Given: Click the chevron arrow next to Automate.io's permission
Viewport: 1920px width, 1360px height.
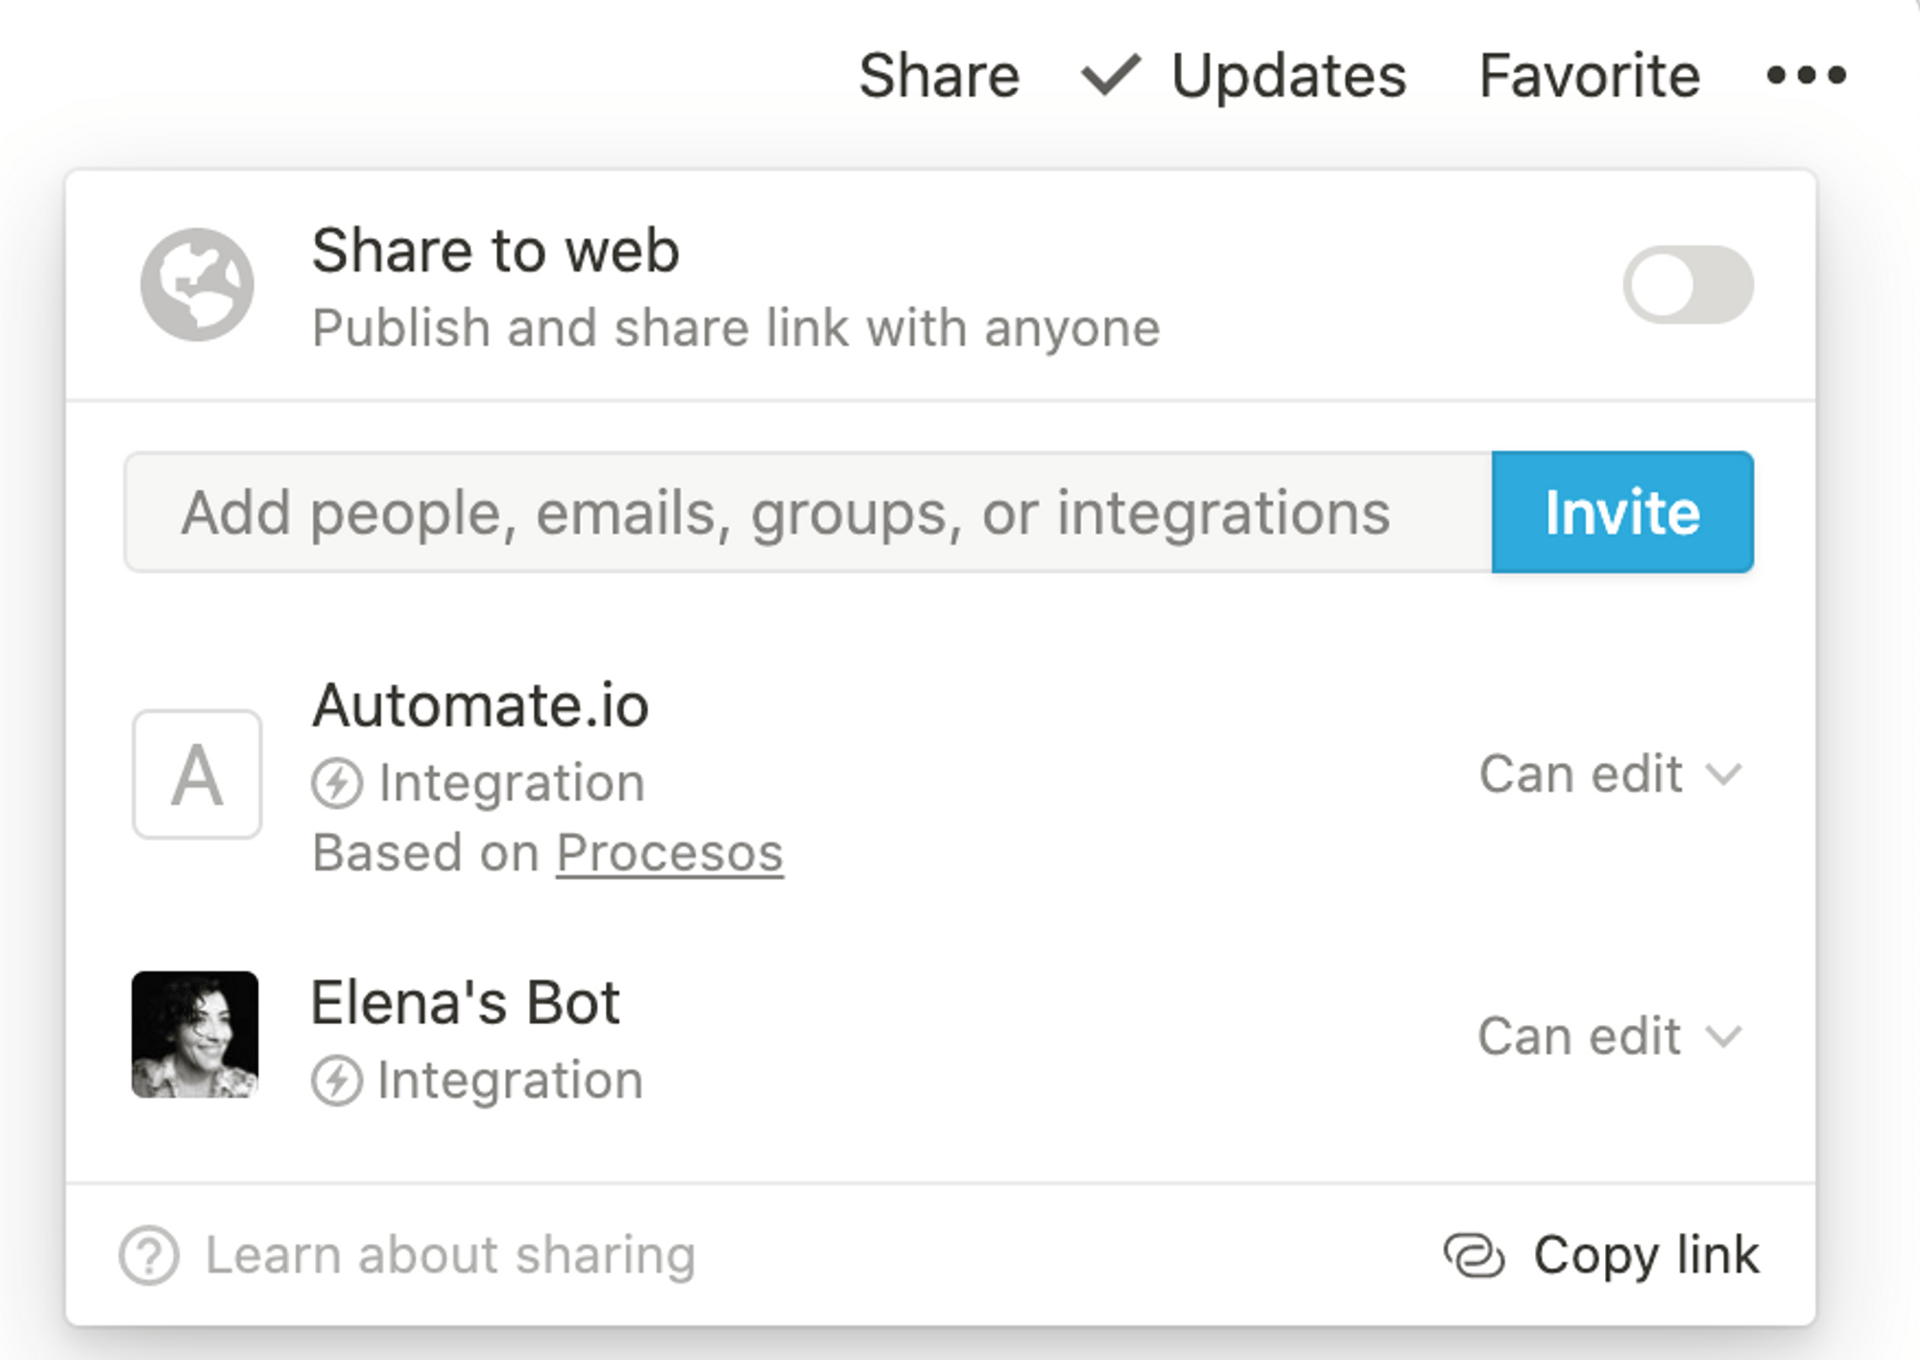Looking at the screenshot, I should click(x=1724, y=775).
